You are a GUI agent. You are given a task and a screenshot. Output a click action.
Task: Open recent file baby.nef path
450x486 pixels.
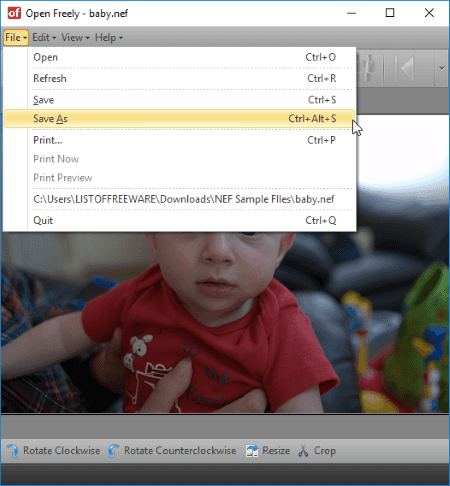click(x=179, y=199)
